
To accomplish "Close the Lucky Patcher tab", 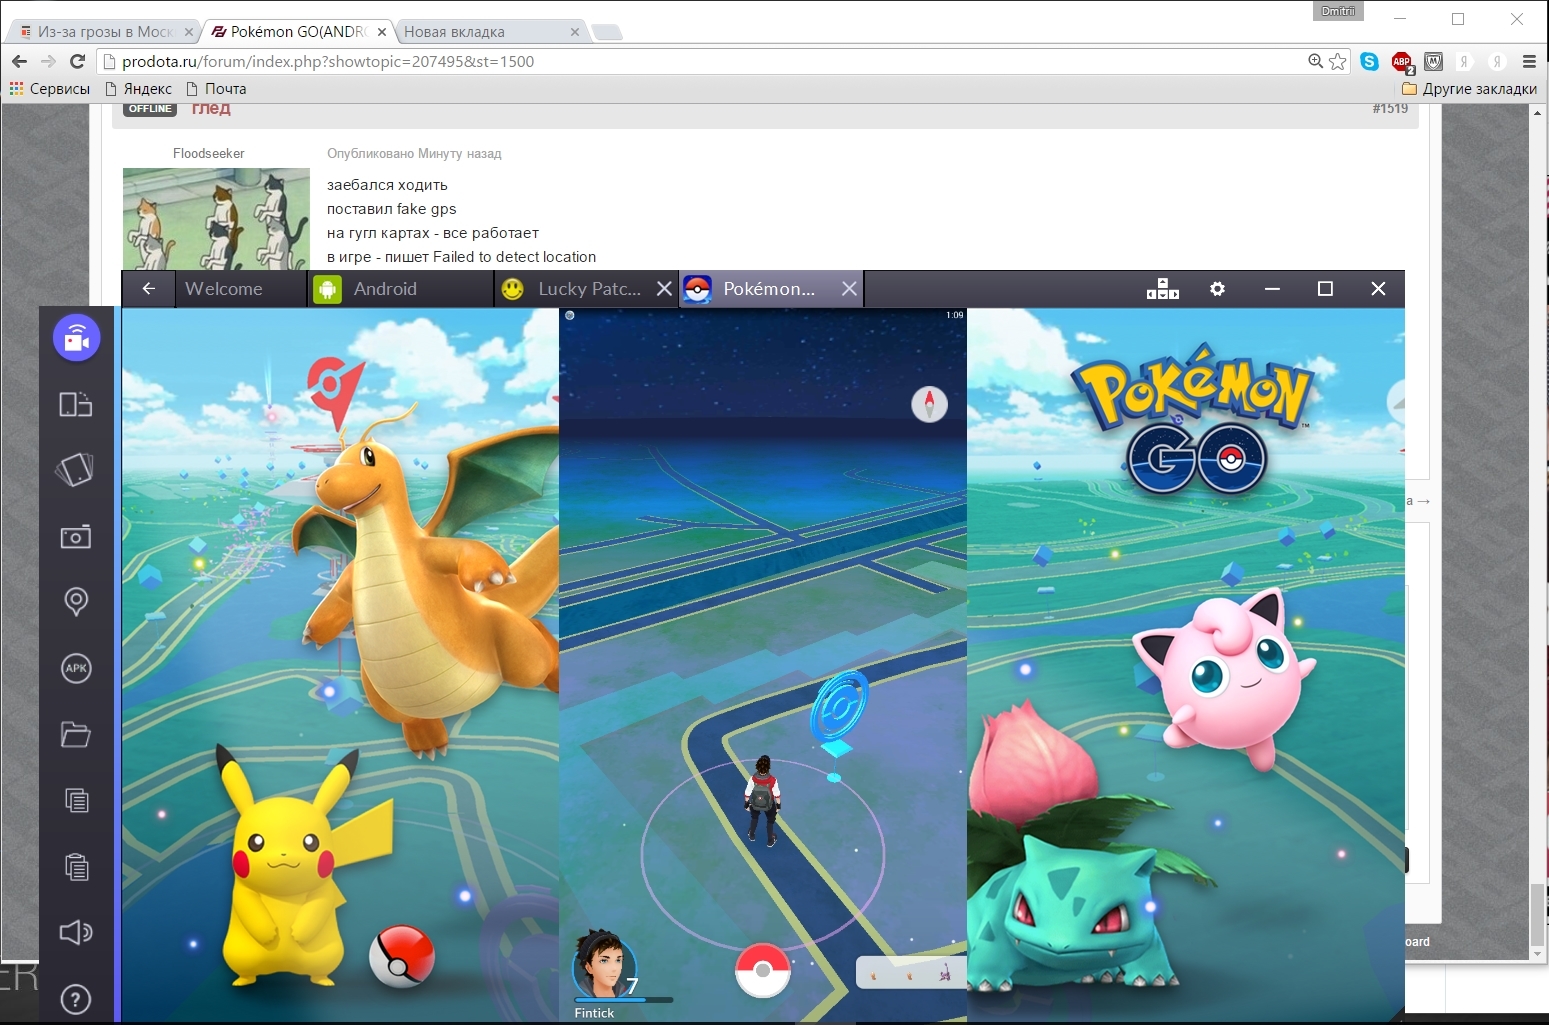I will pyautogui.click(x=664, y=289).
